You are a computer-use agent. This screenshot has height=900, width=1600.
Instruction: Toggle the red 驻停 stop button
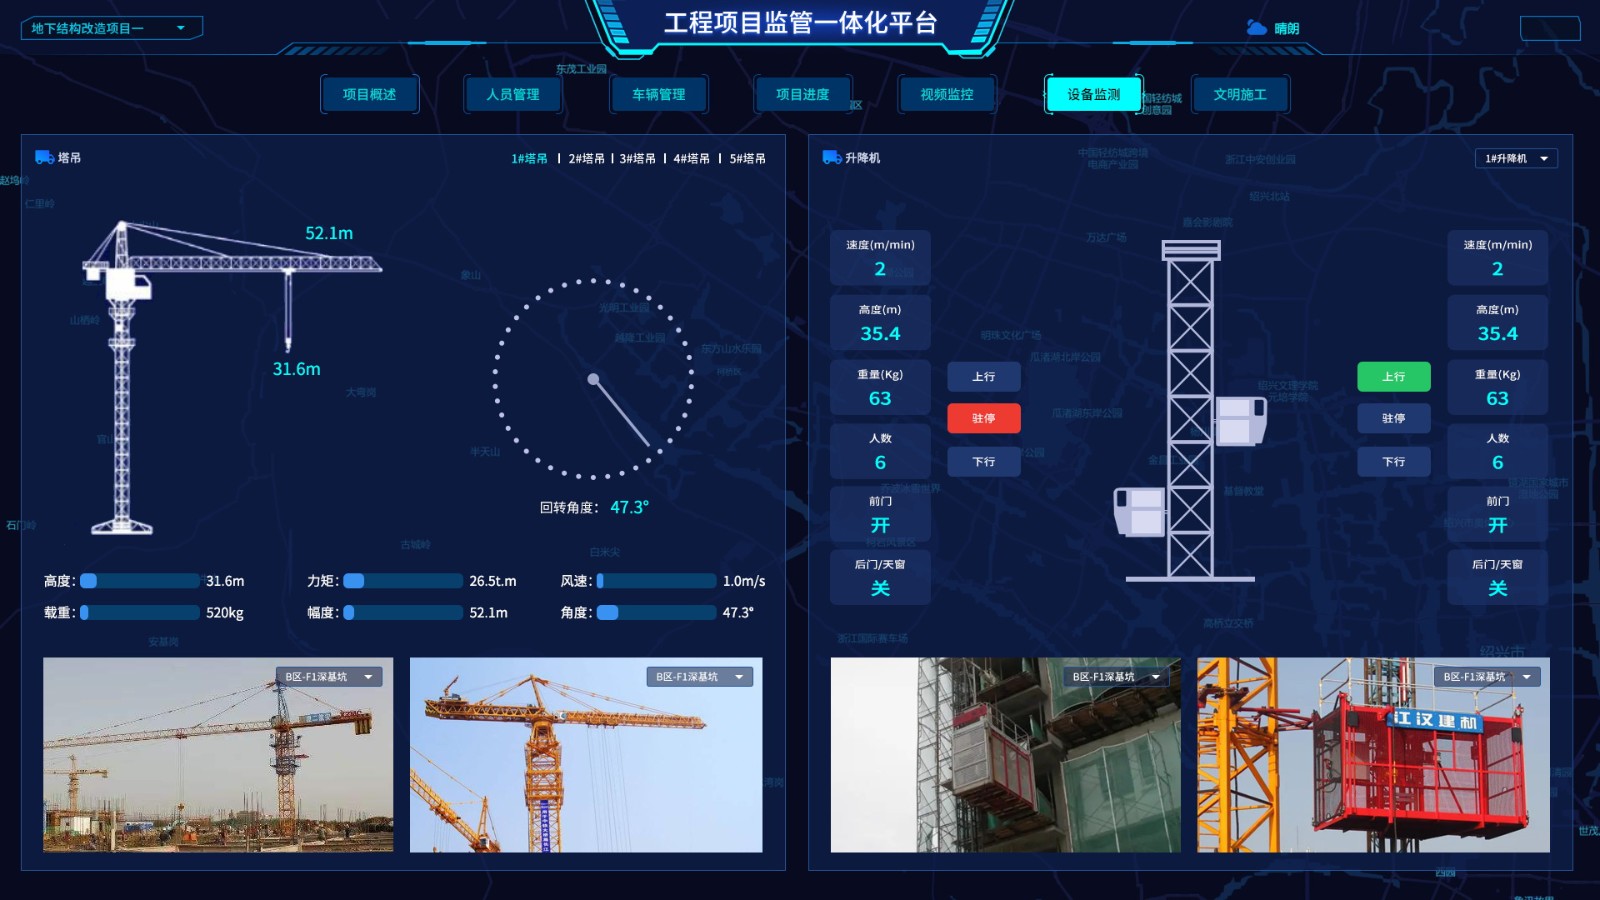pos(984,418)
